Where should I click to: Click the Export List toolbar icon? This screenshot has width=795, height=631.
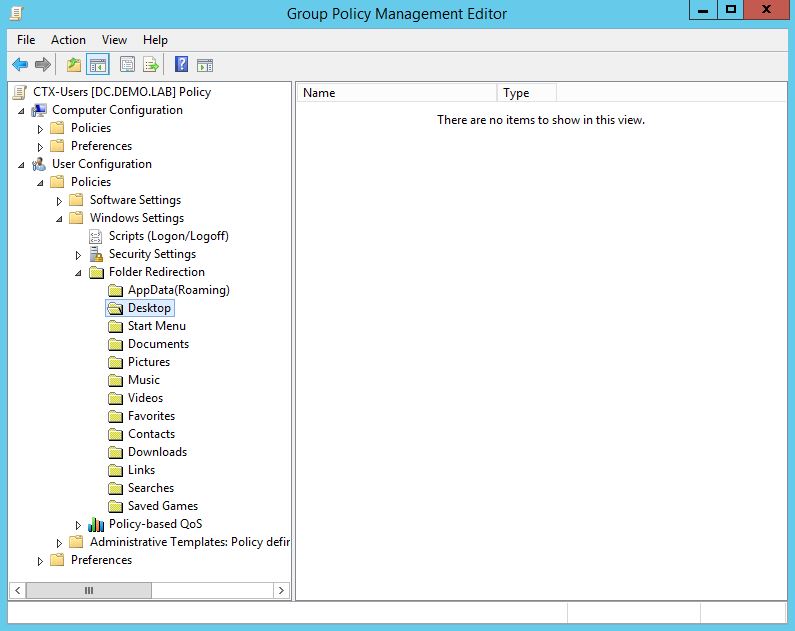151,65
